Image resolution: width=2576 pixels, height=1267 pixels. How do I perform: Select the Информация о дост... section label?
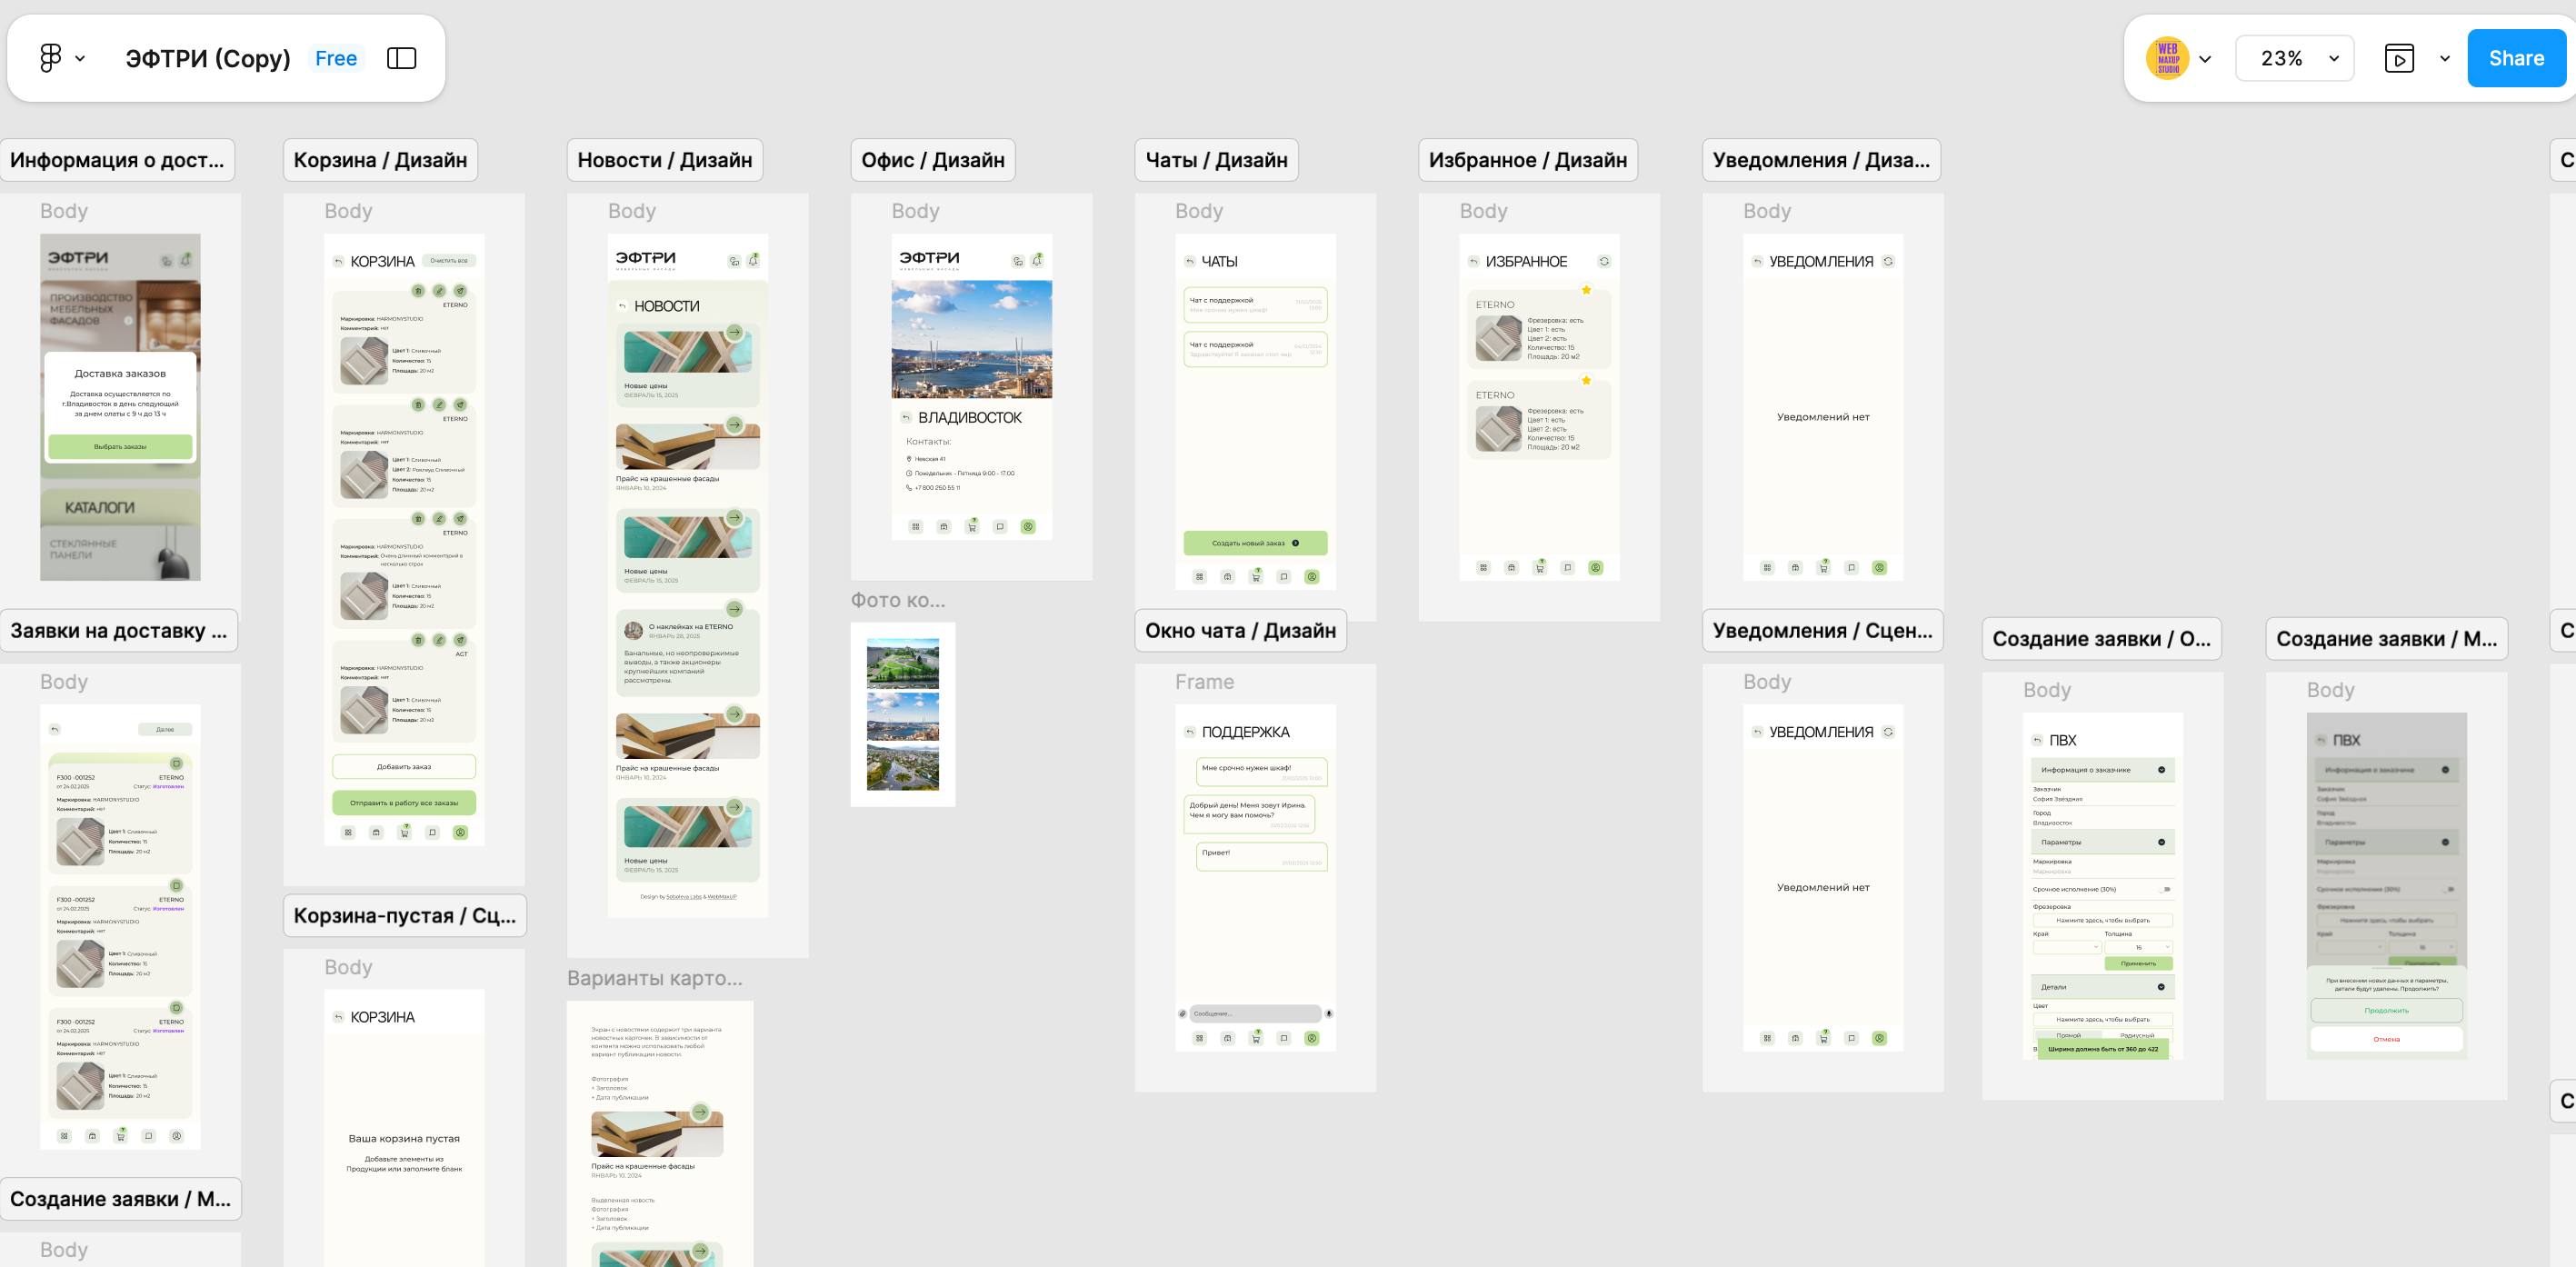click(117, 160)
